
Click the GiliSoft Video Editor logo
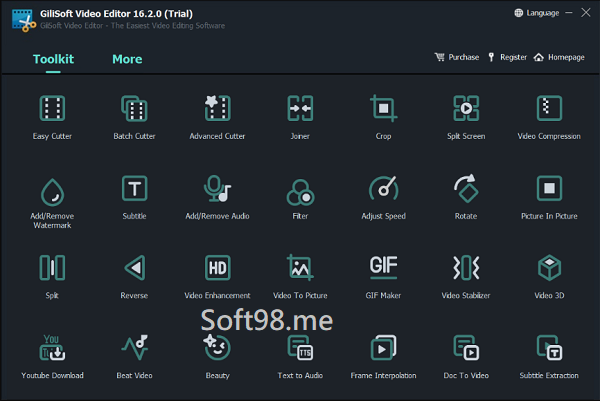click(x=23, y=20)
